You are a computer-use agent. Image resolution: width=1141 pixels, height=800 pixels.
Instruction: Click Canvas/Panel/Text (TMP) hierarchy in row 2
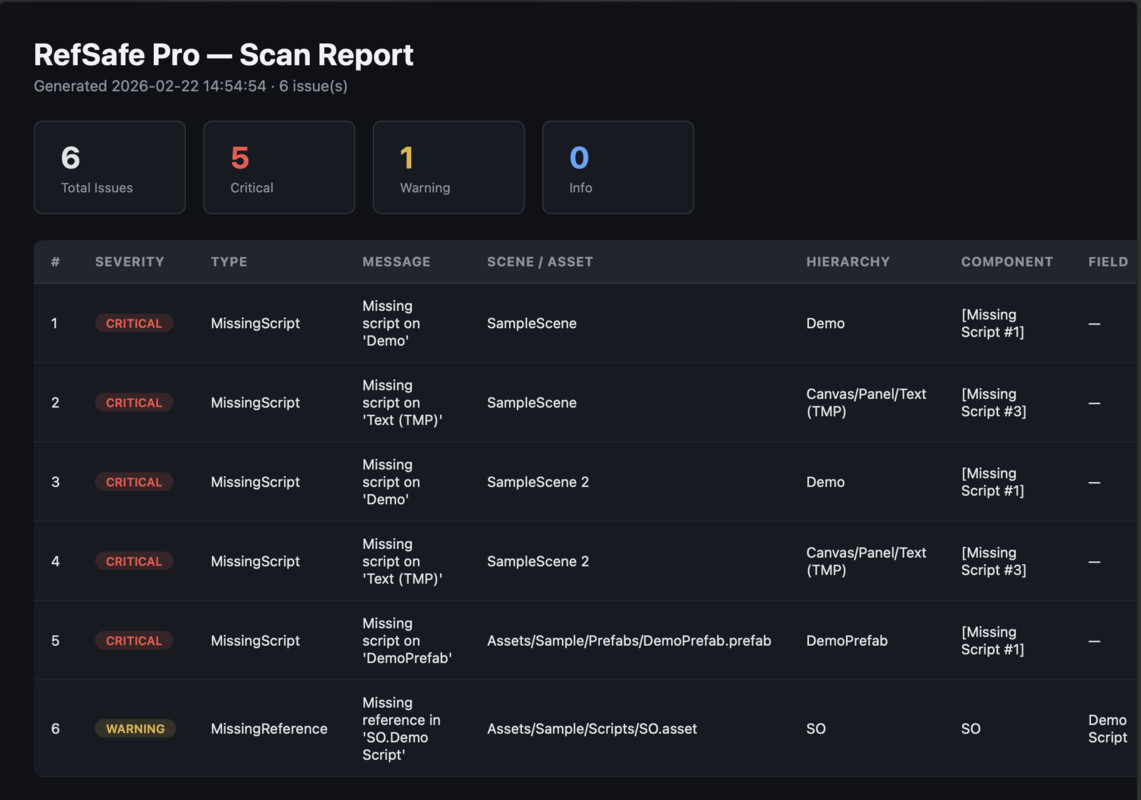click(866, 403)
